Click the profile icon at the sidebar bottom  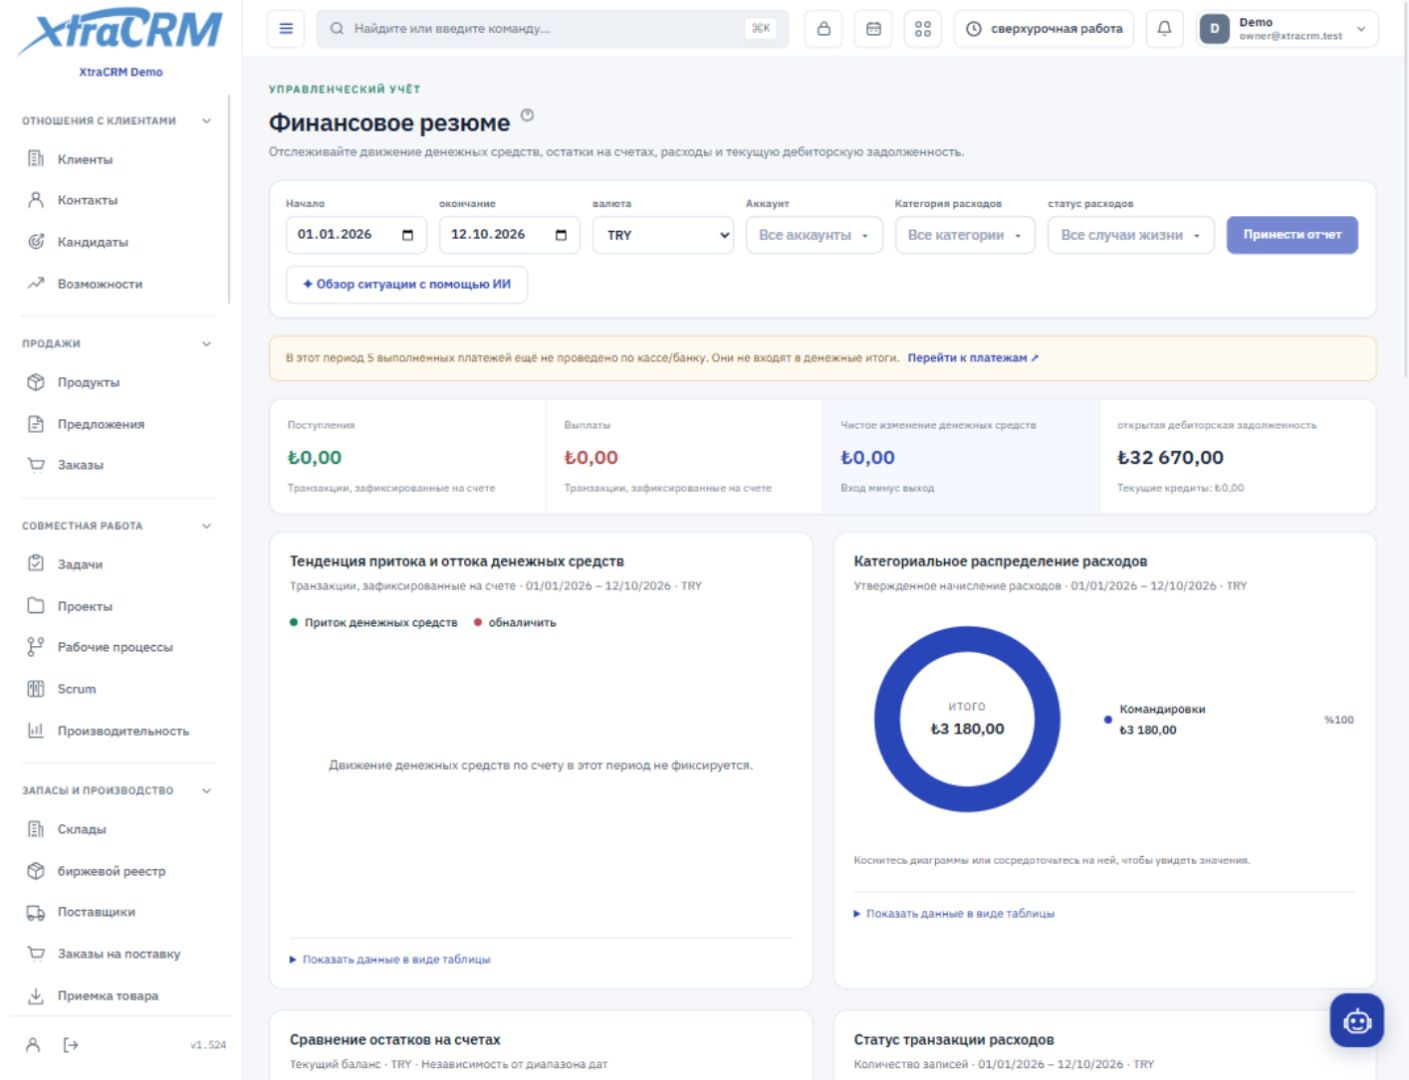click(33, 1045)
